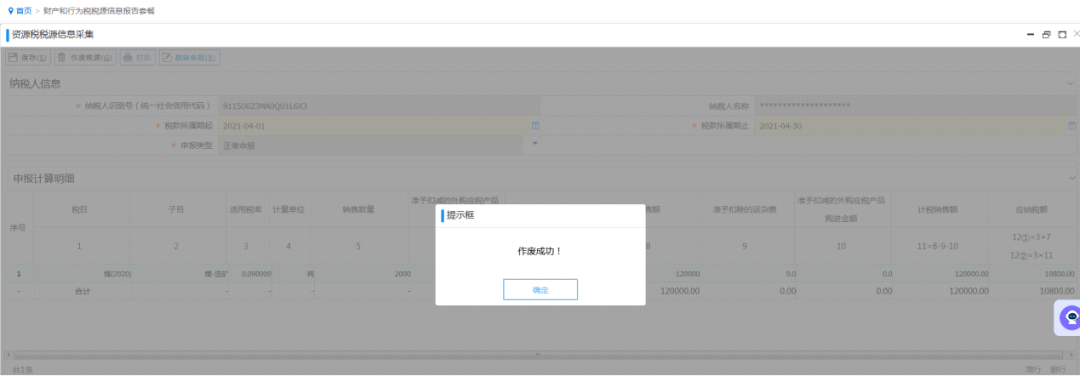Click the scrollbar right arrow
Image resolution: width=1080 pixels, height=376 pixels.
(x=1072, y=355)
